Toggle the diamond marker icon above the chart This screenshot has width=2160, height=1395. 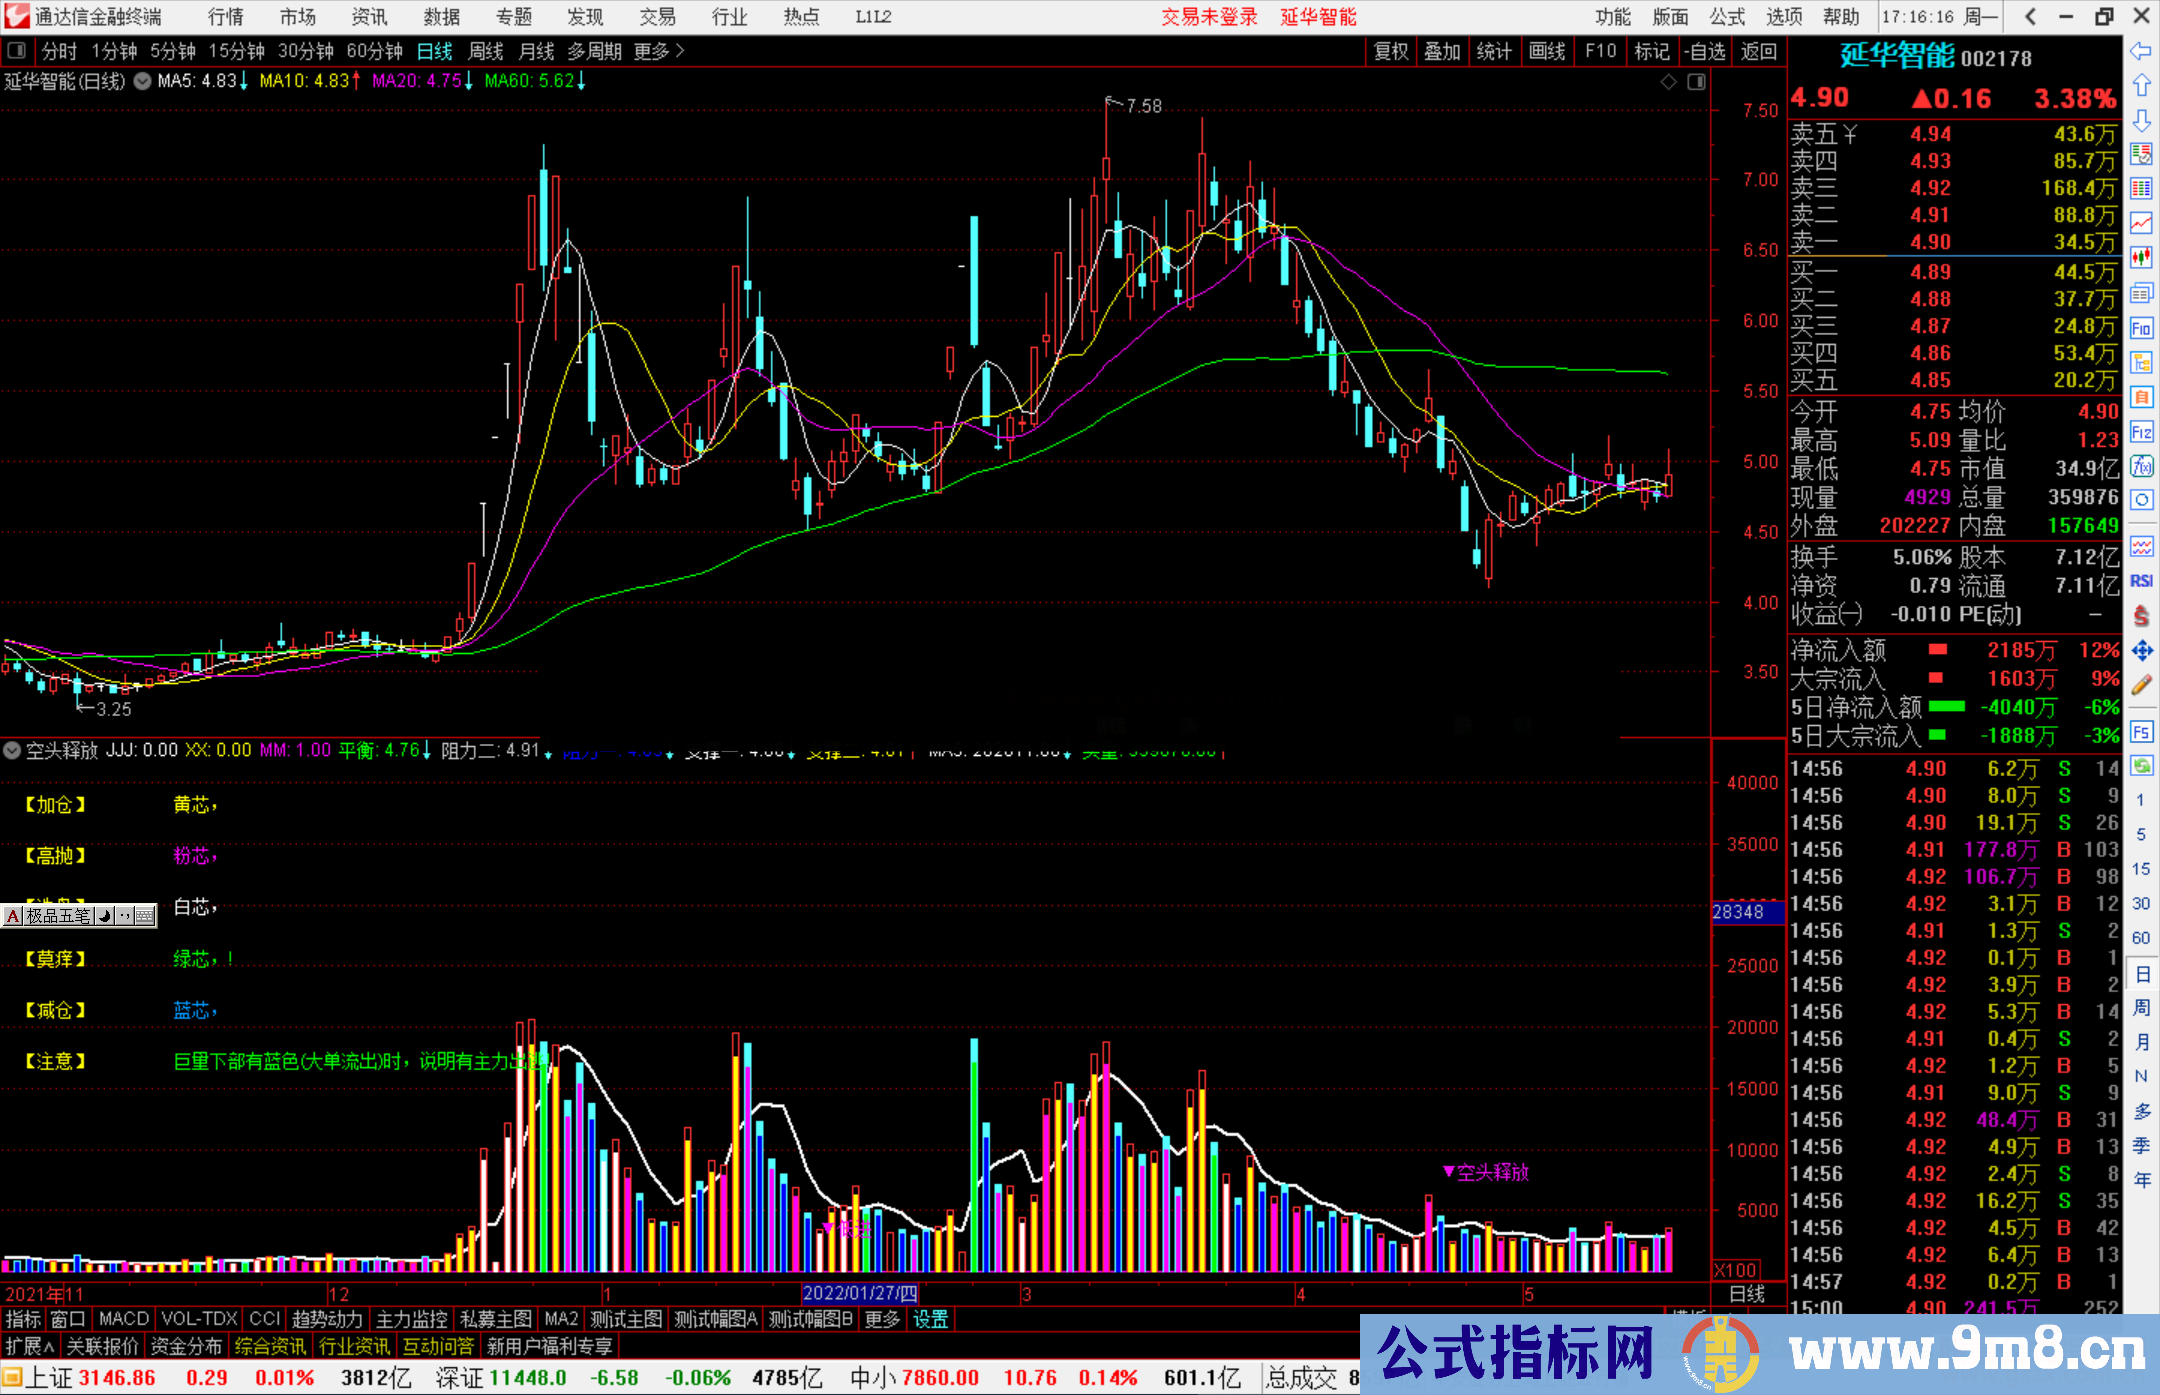pos(1669,82)
